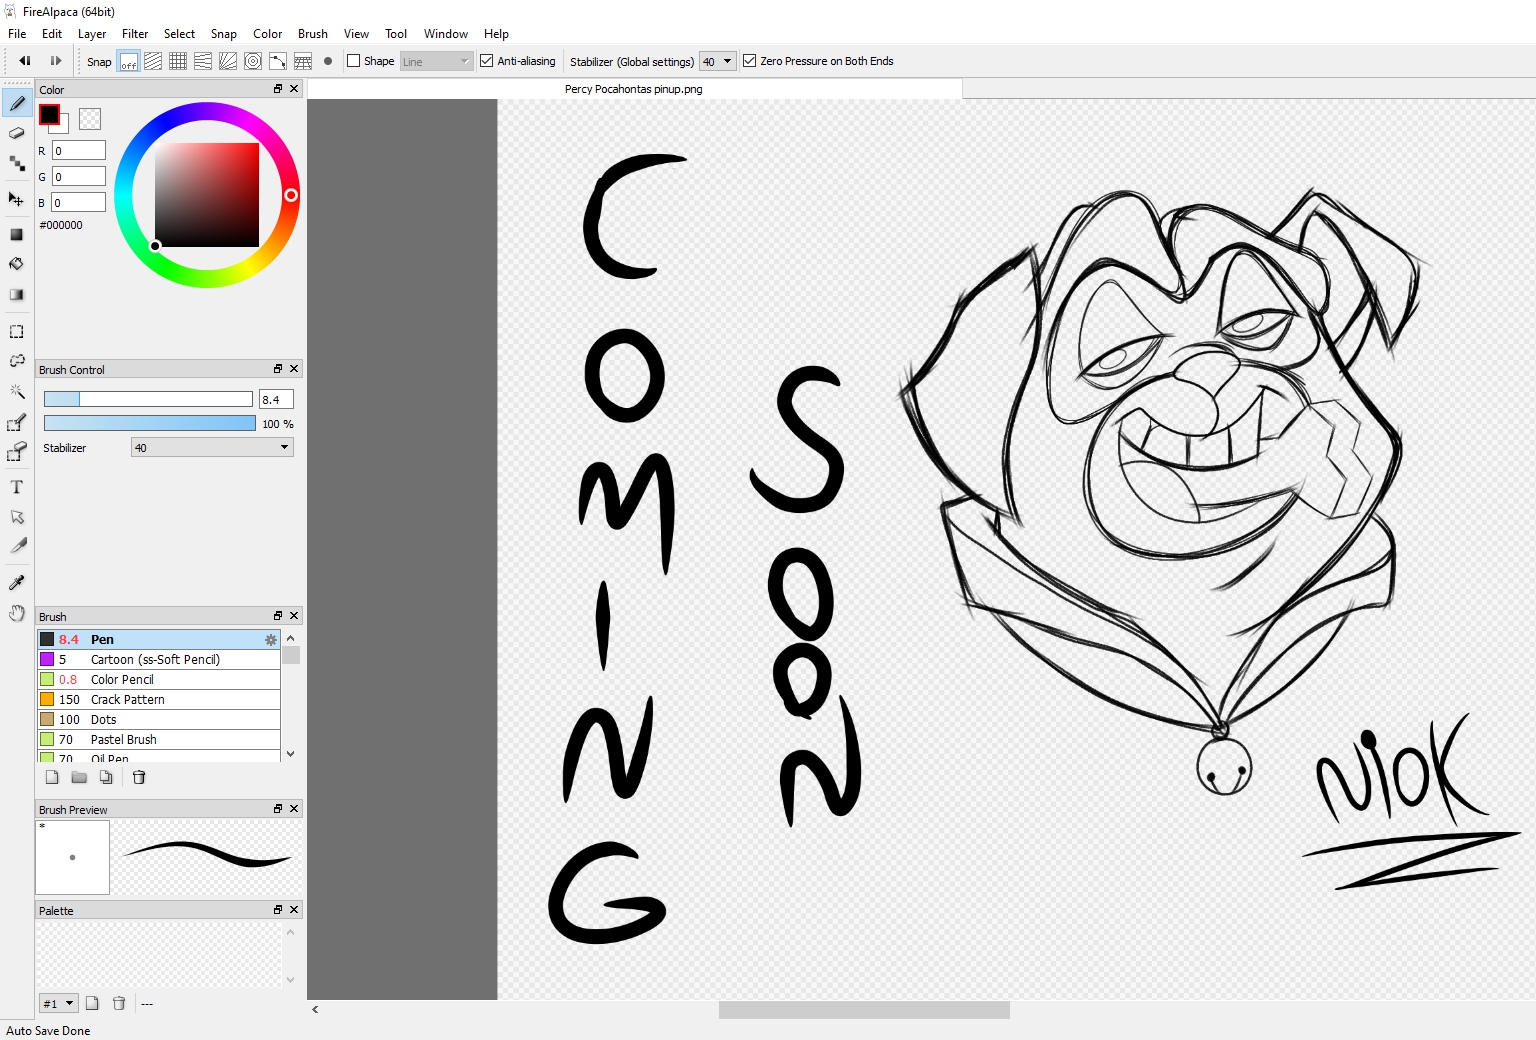Float the Color panel
The image size is (1536, 1040).
[278, 89]
